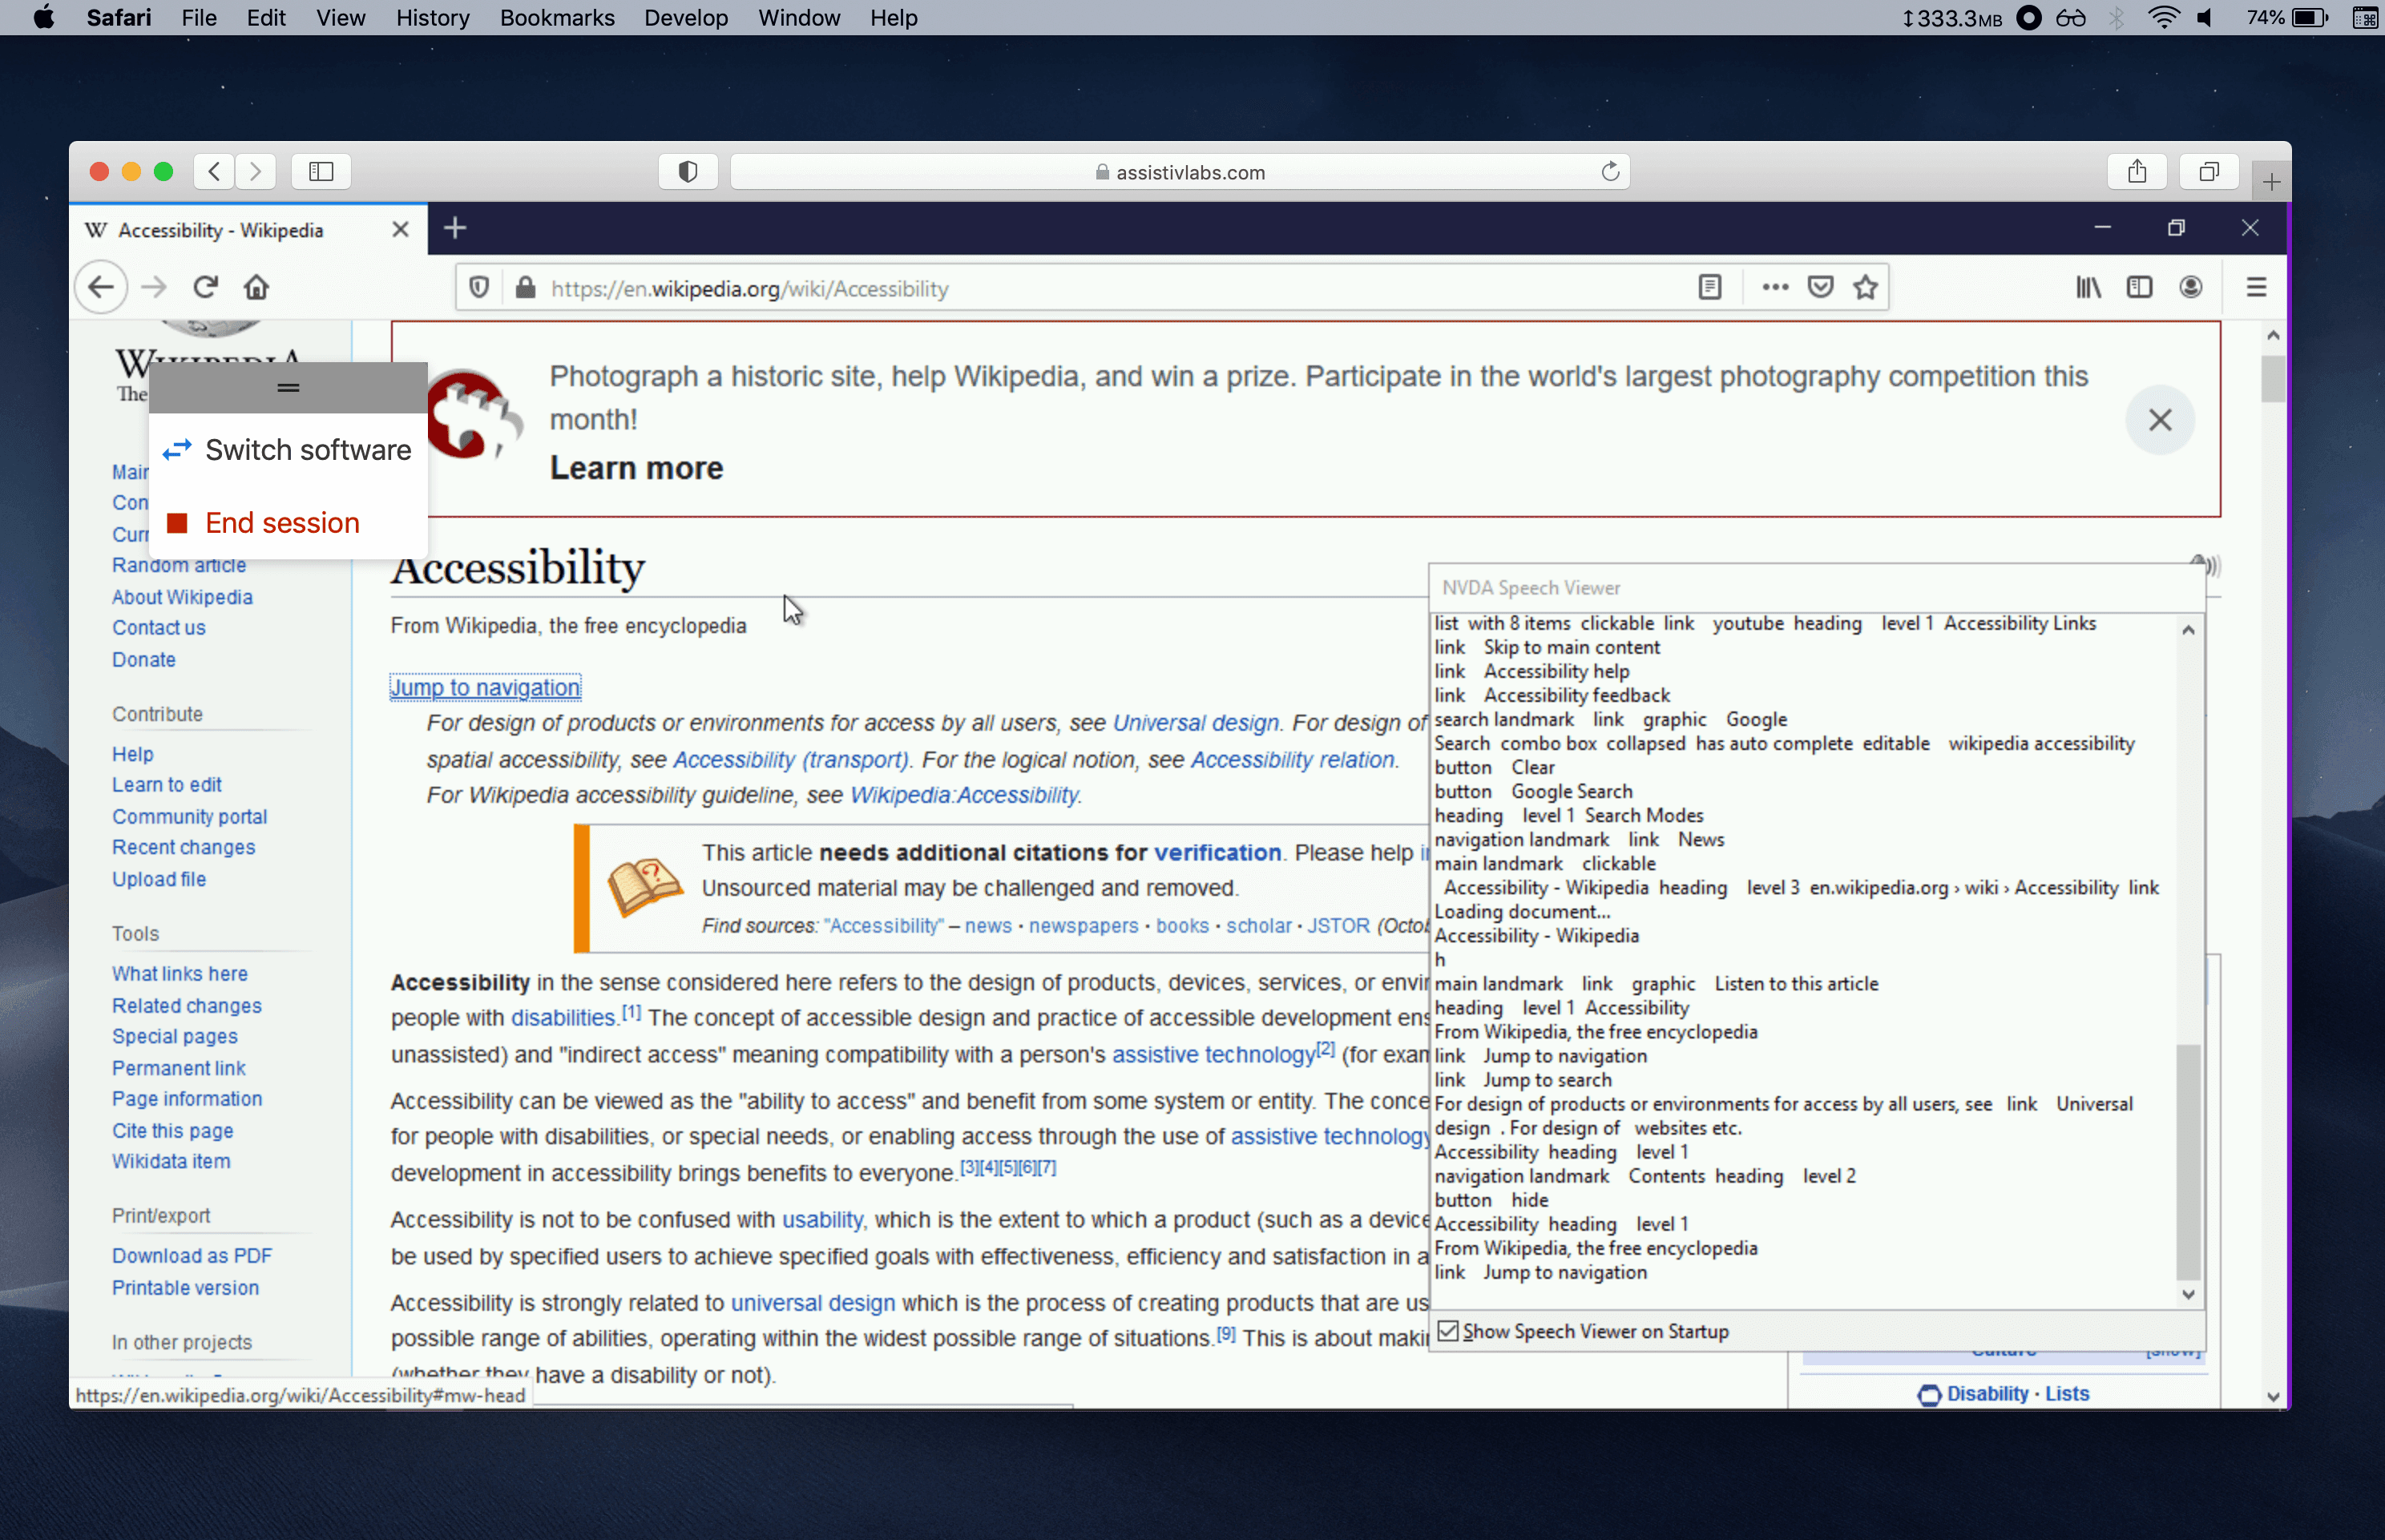Viewport: 2385px width, 1540px height.
Task: Show Firefox sidebars
Action: [2139, 288]
